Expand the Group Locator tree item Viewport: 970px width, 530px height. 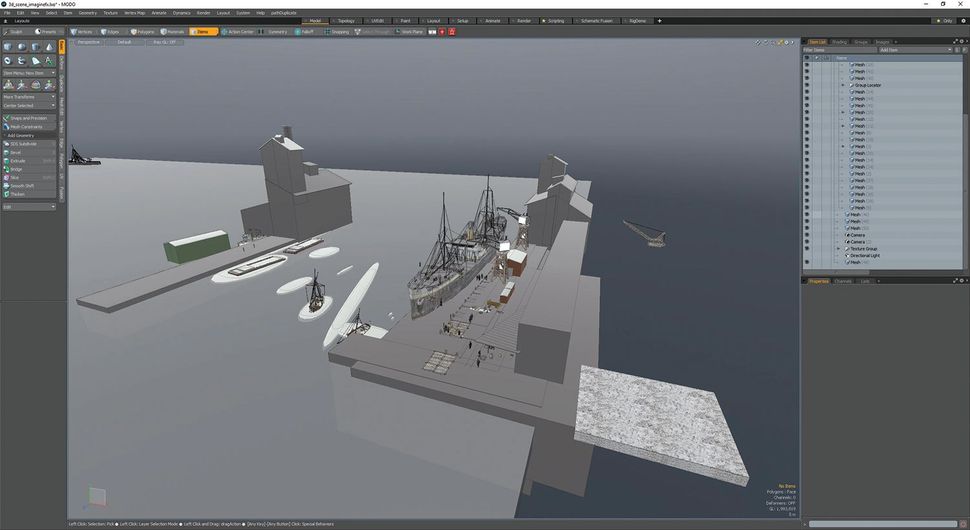tap(843, 85)
